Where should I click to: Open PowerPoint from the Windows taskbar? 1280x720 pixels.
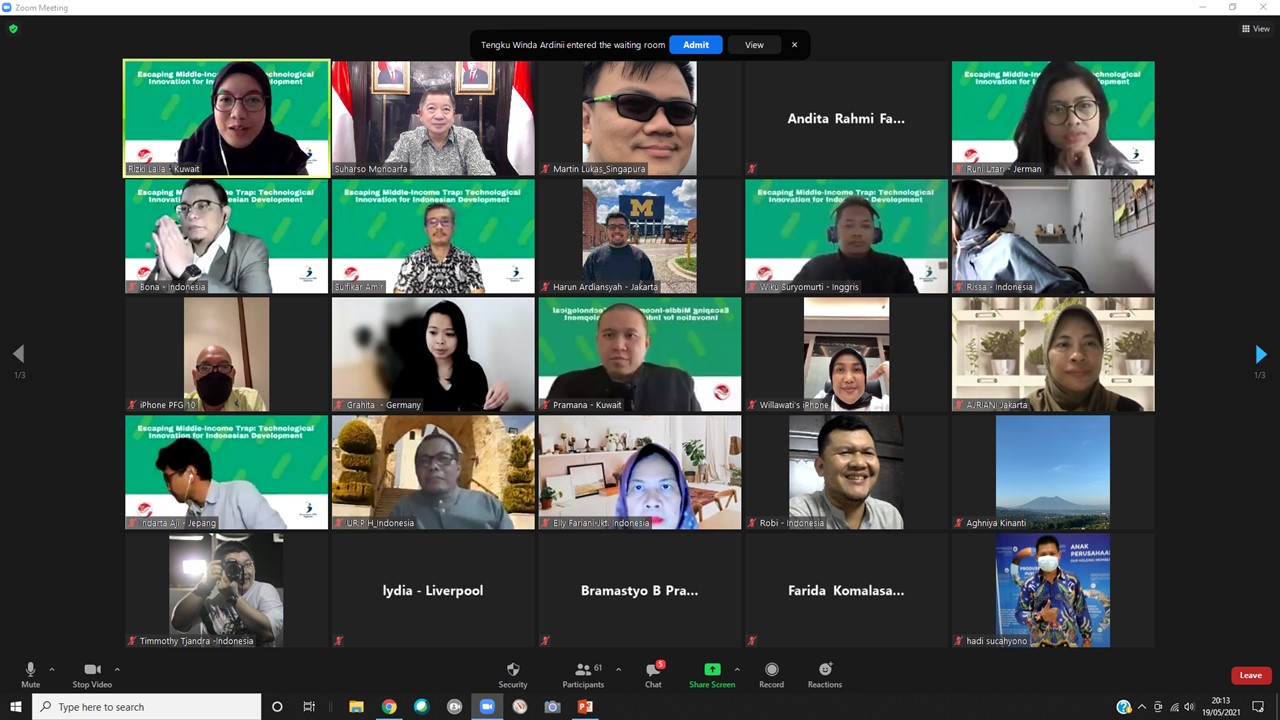coord(585,707)
